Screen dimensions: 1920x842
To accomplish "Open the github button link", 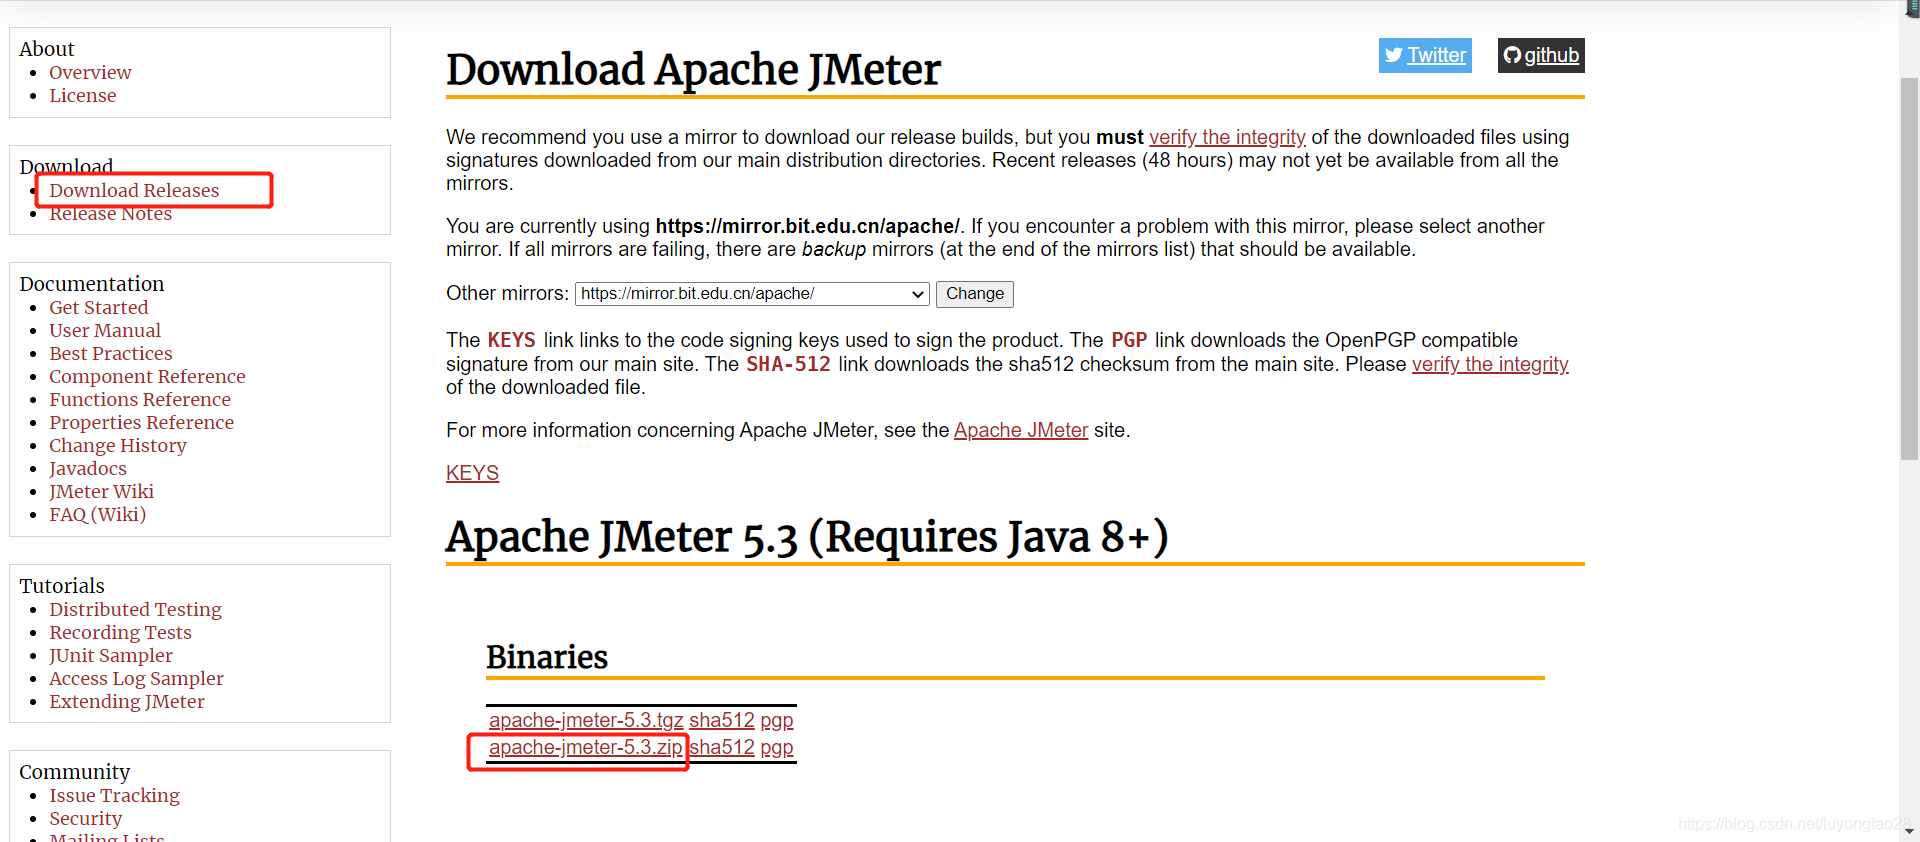I will [x=1541, y=55].
